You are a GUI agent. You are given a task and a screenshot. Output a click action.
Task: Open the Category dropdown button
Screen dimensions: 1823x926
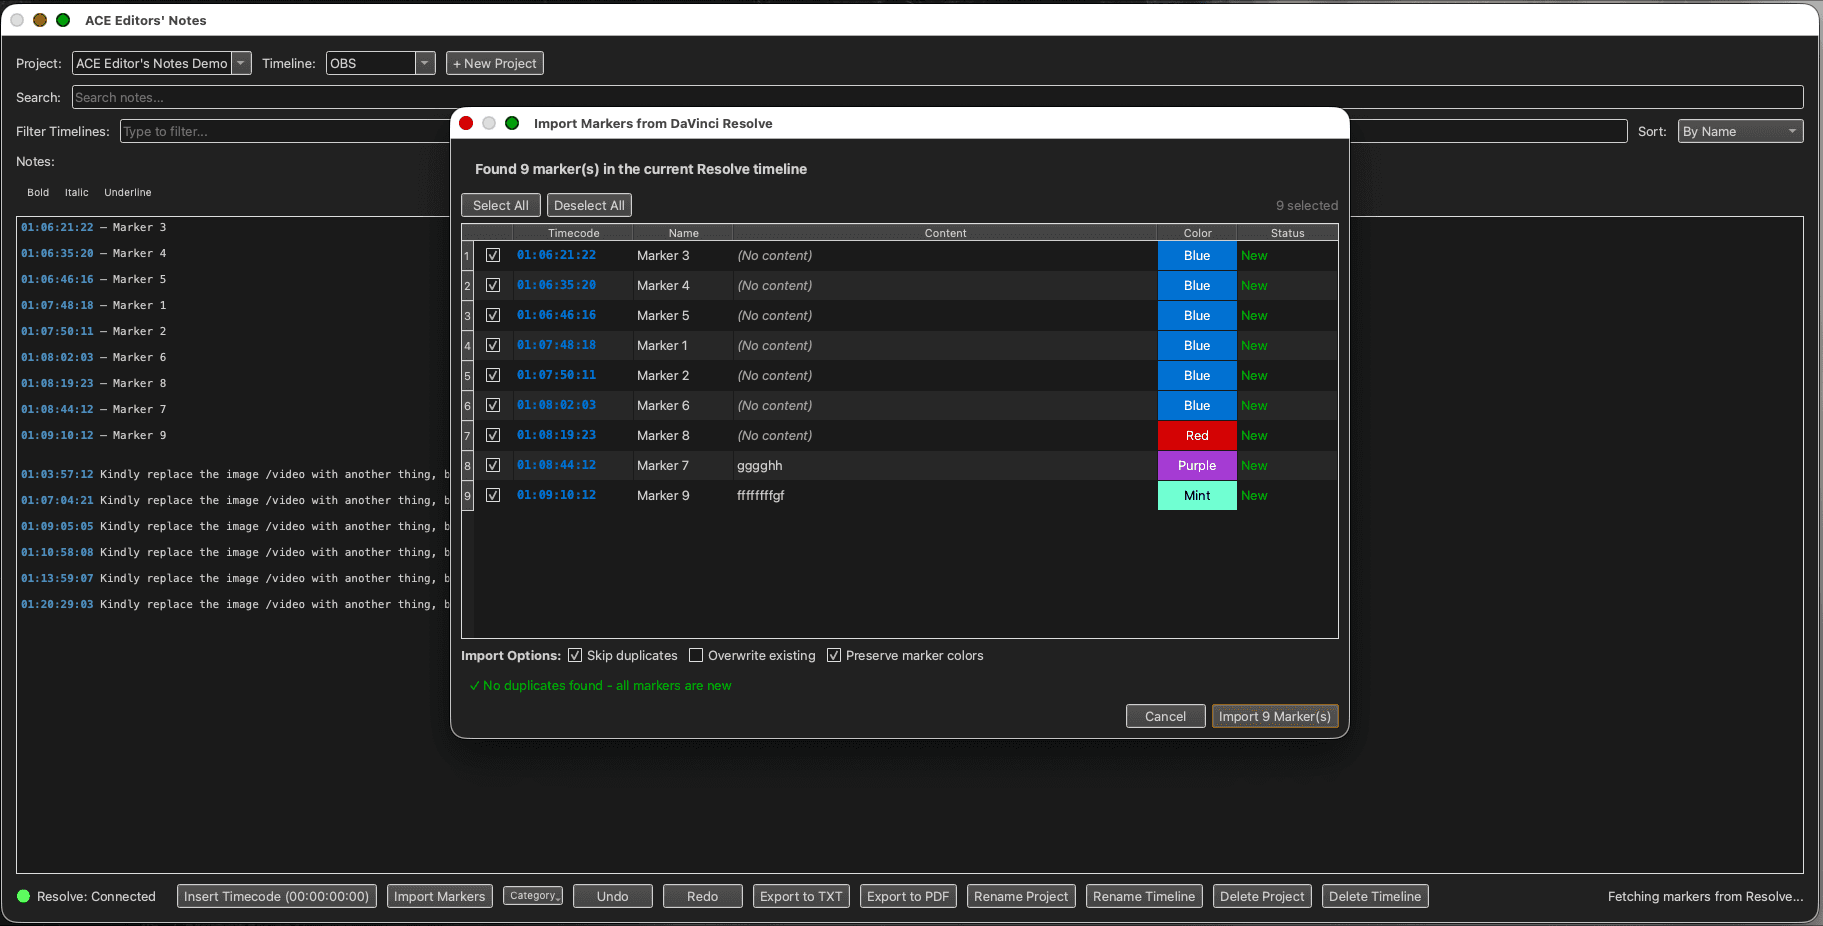pyautogui.click(x=533, y=895)
